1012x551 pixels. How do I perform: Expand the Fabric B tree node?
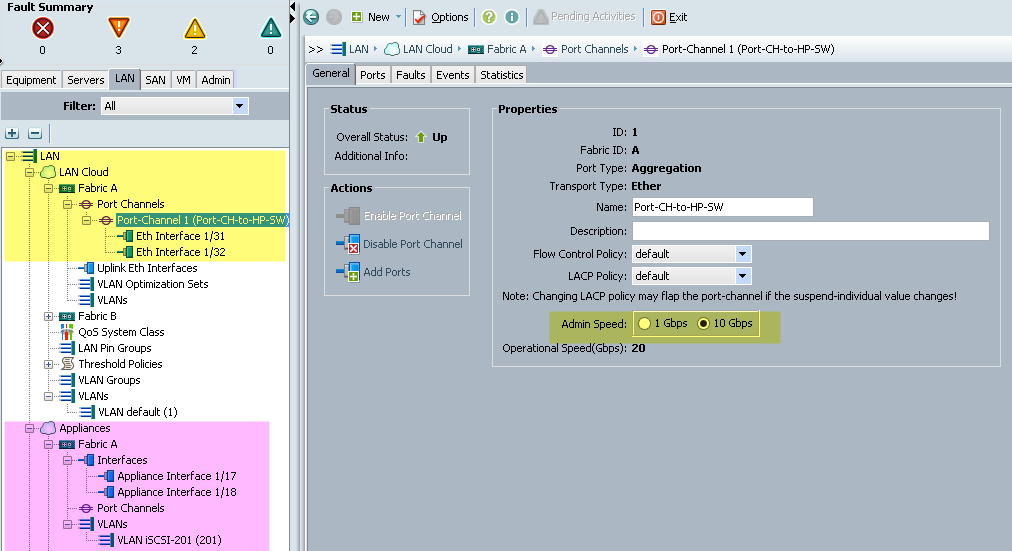(48, 316)
